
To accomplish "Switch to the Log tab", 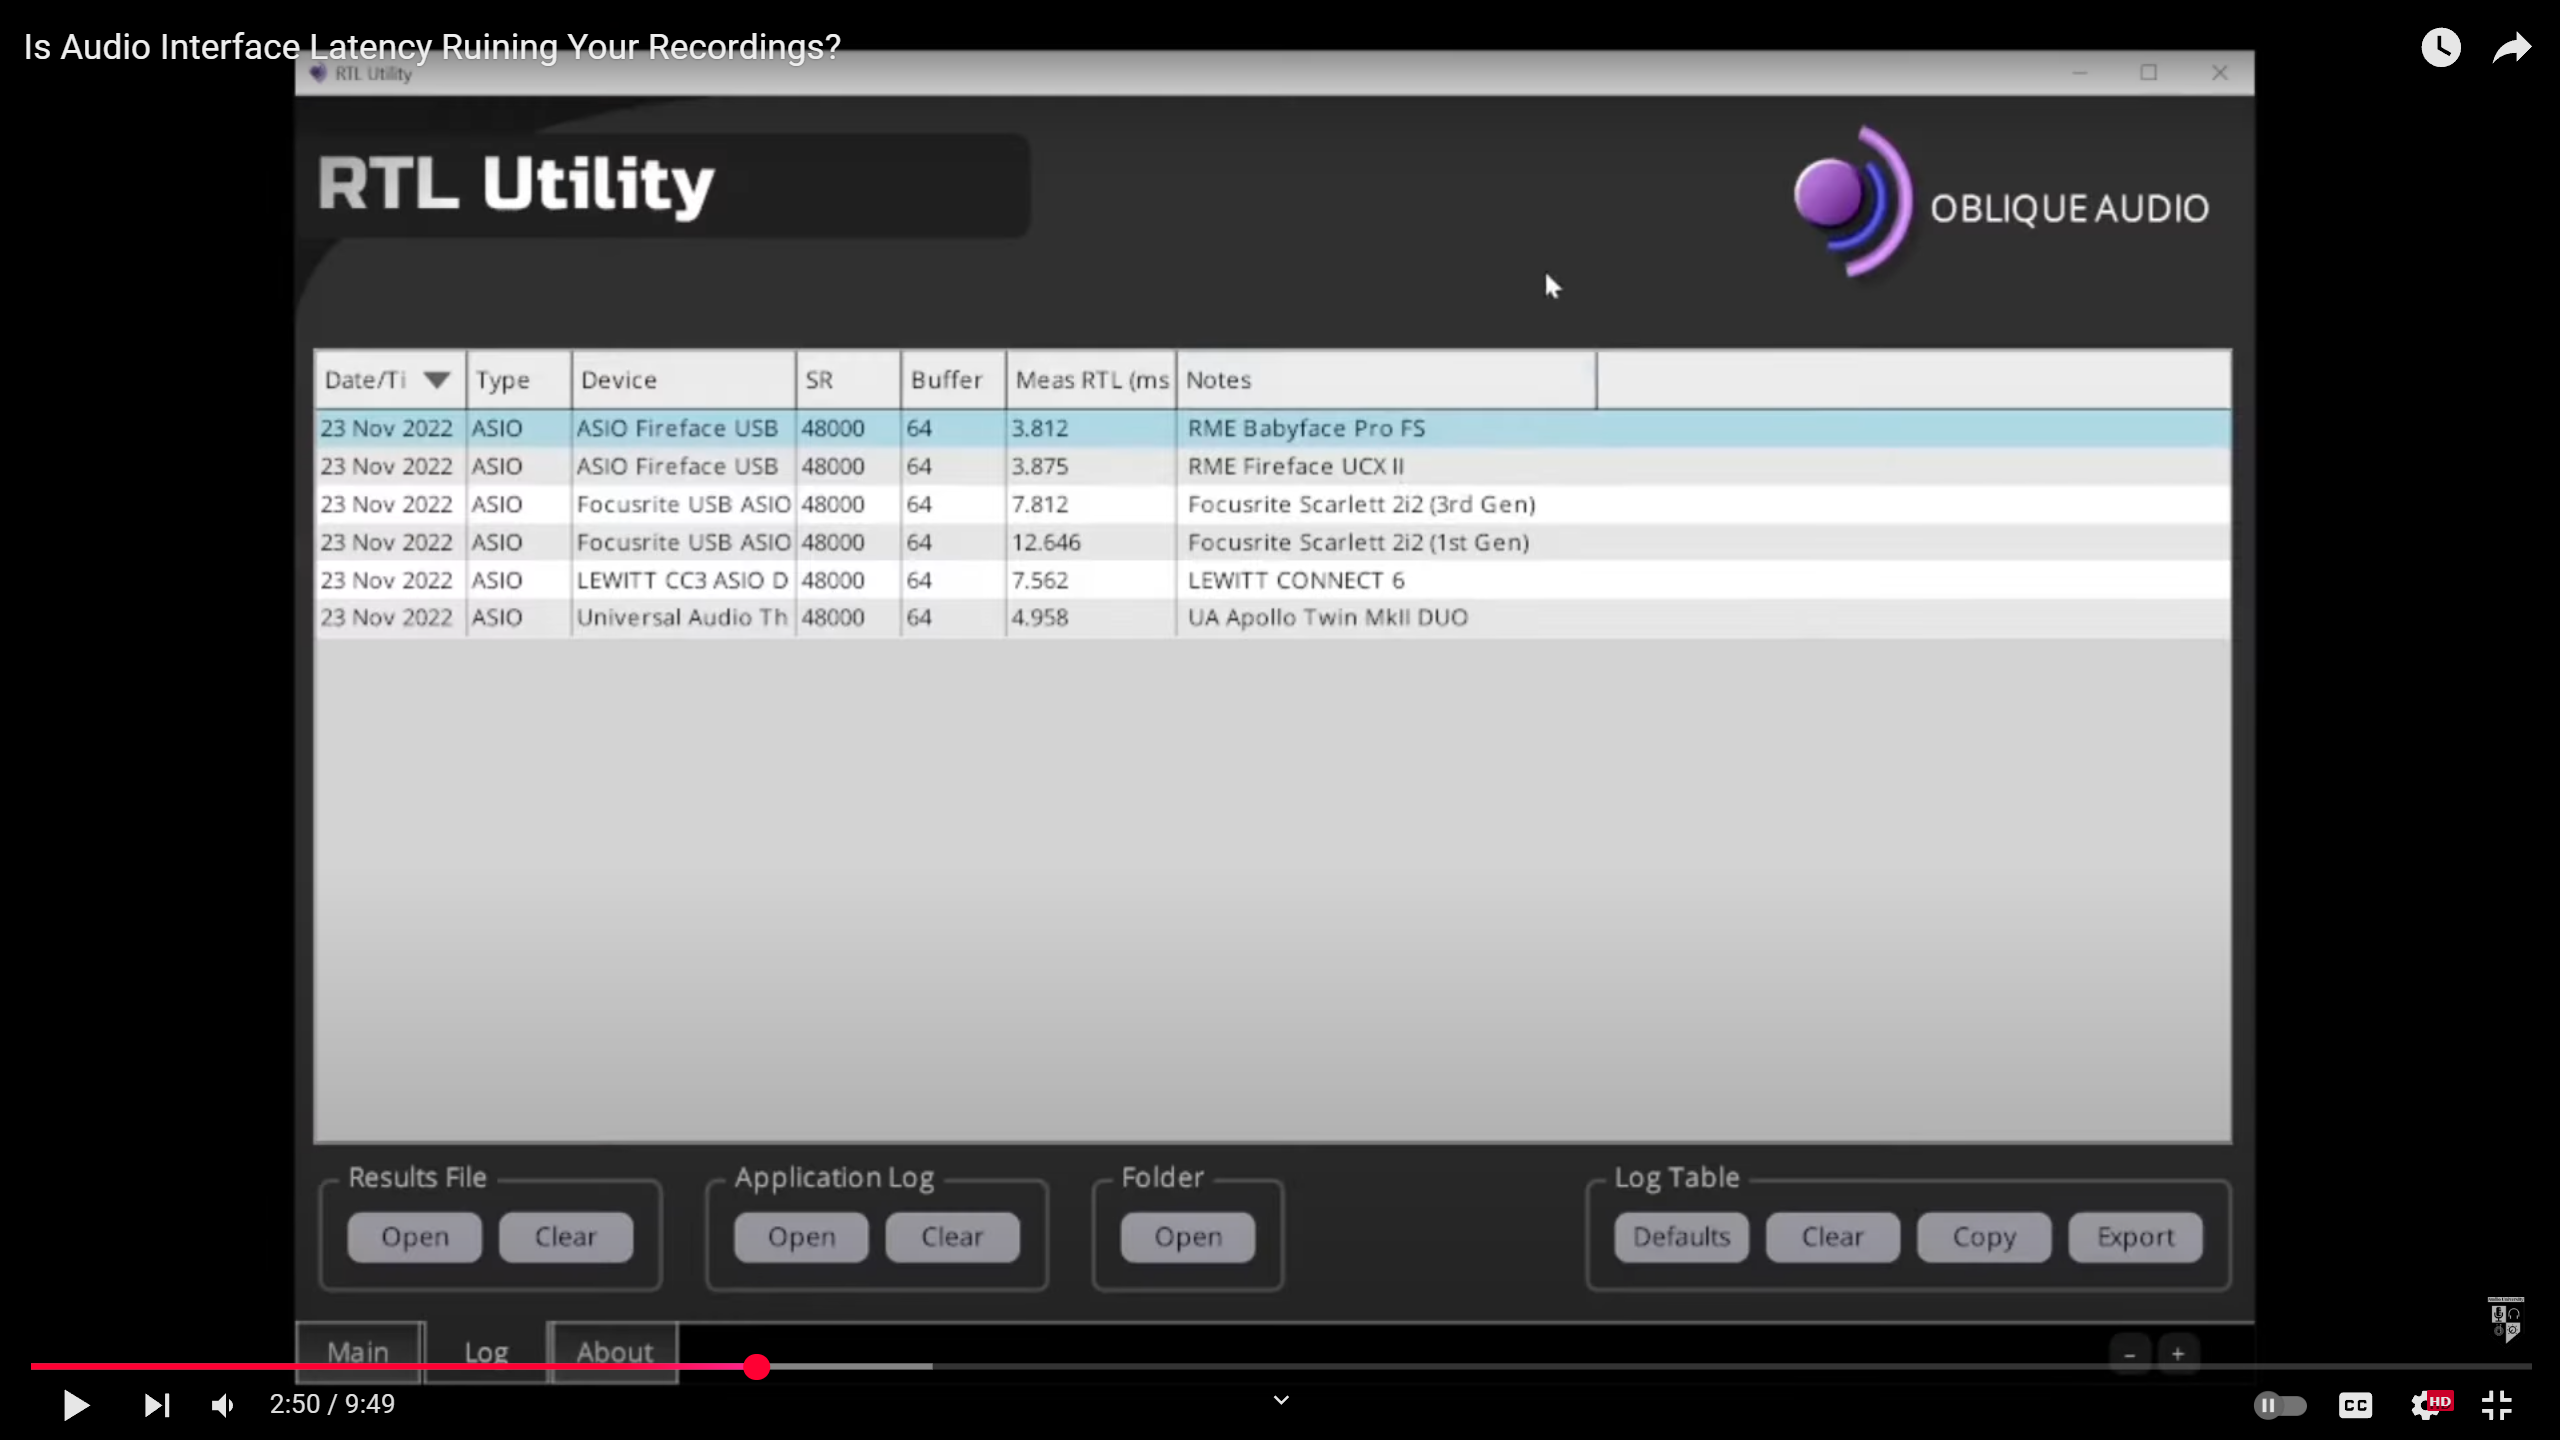I will tap(487, 1352).
